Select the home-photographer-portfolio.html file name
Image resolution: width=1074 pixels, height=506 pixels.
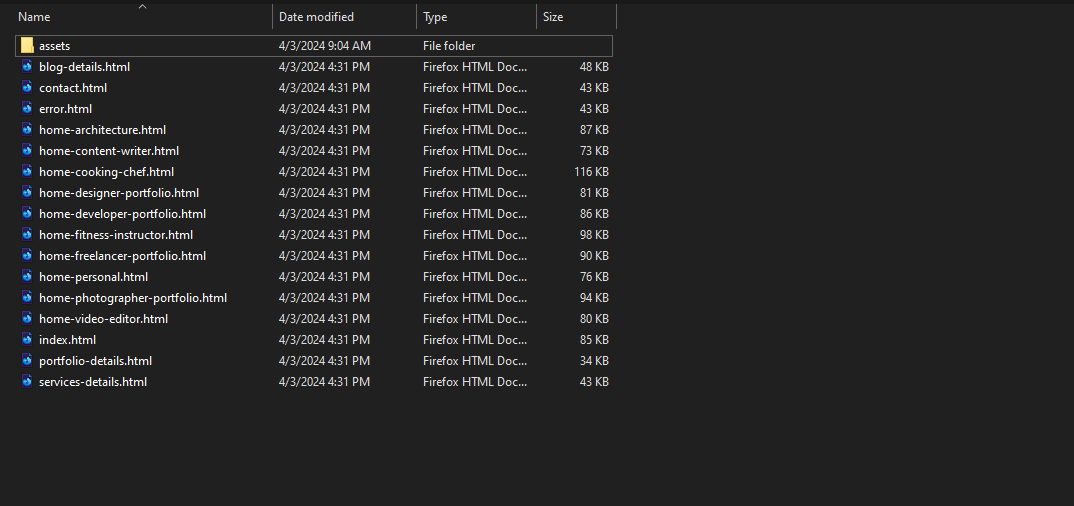pyautogui.click(x=133, y=298)
